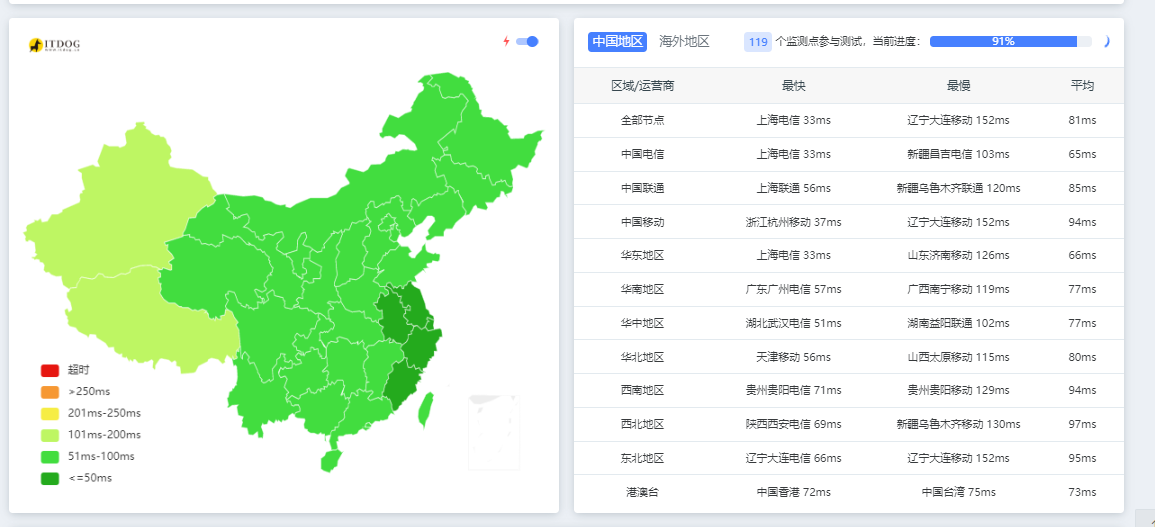Click the ITDOG logo above the map
The image size is (1155, 527).
point(54,45)
